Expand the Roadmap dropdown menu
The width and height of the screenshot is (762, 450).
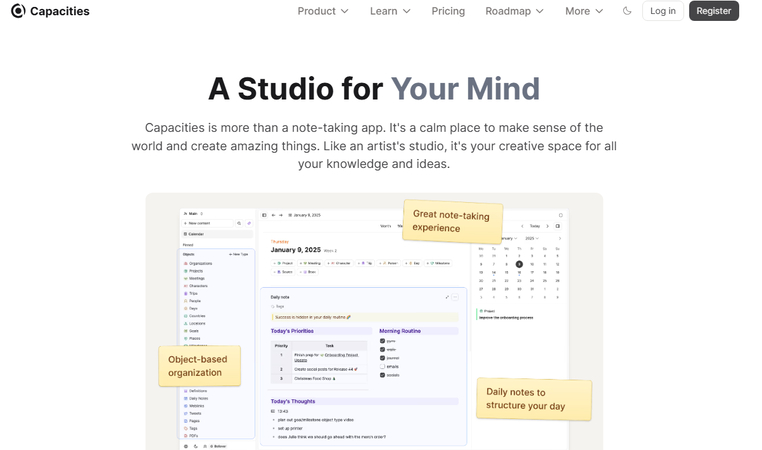(514, 11)
